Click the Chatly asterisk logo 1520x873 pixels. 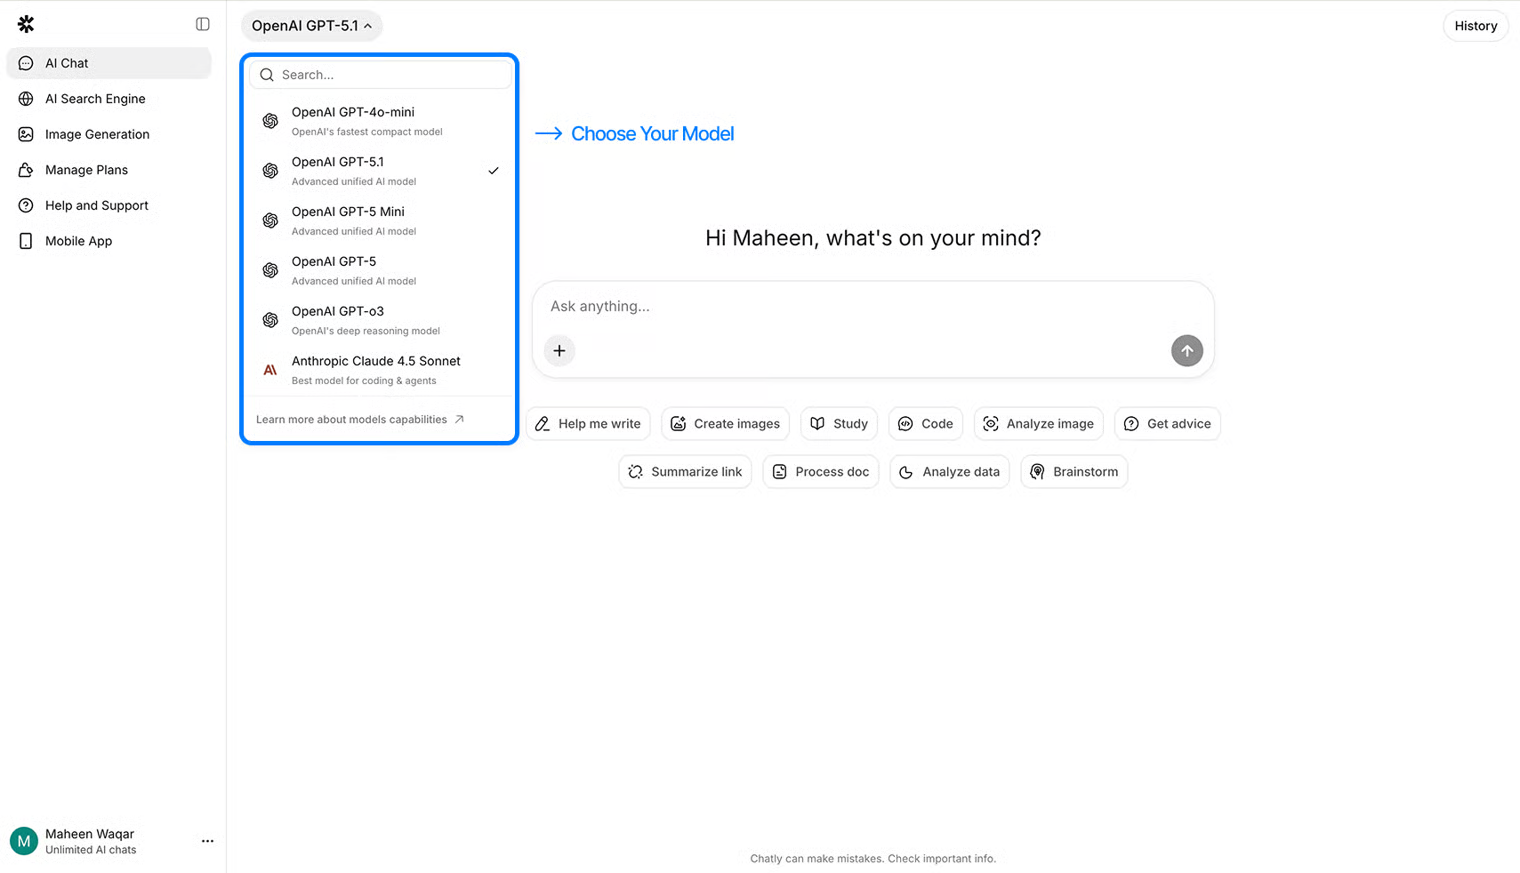26,24
